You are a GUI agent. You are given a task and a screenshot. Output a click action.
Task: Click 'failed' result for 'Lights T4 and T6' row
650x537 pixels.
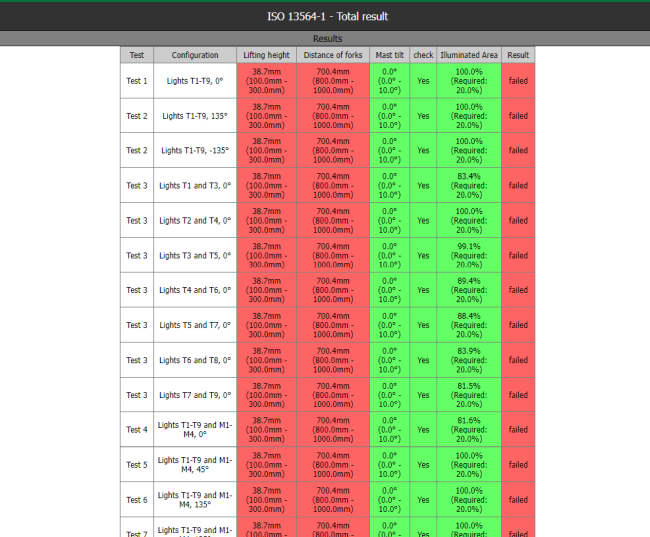[518, 290]
